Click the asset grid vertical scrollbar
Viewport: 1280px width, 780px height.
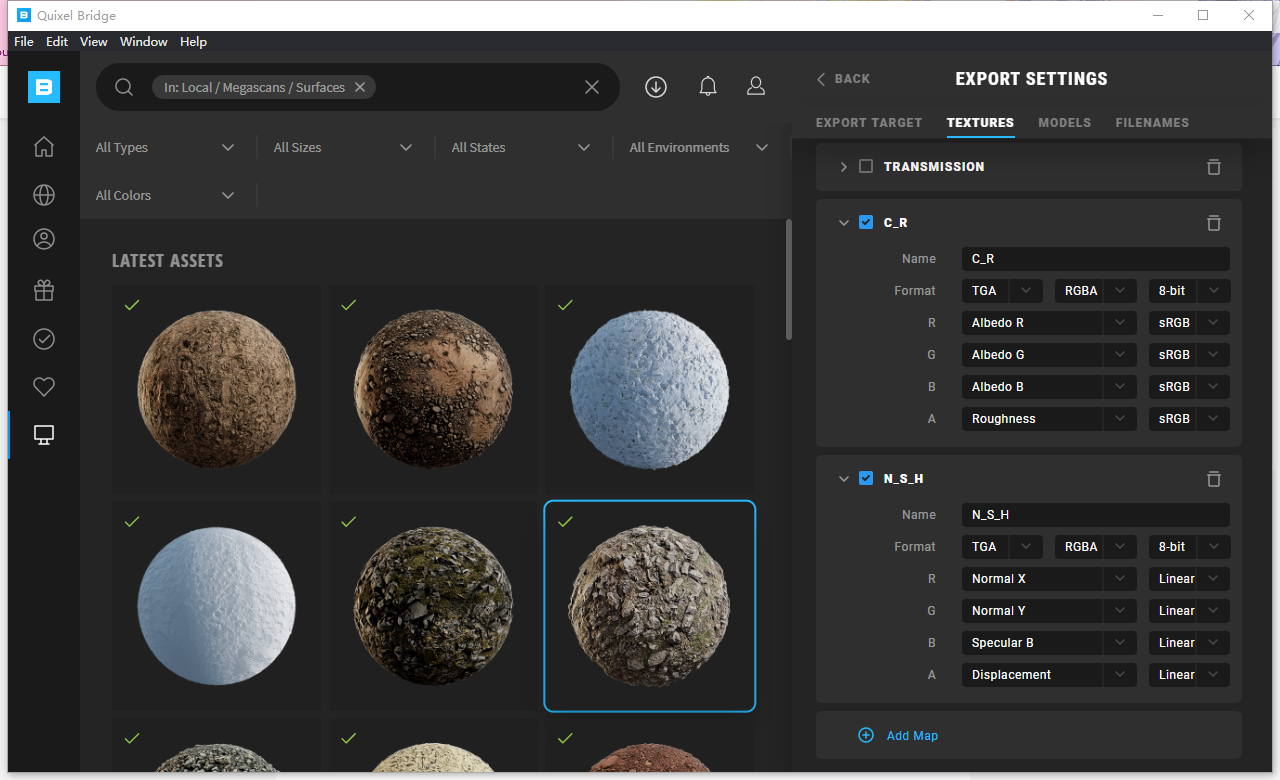[789, 280]
